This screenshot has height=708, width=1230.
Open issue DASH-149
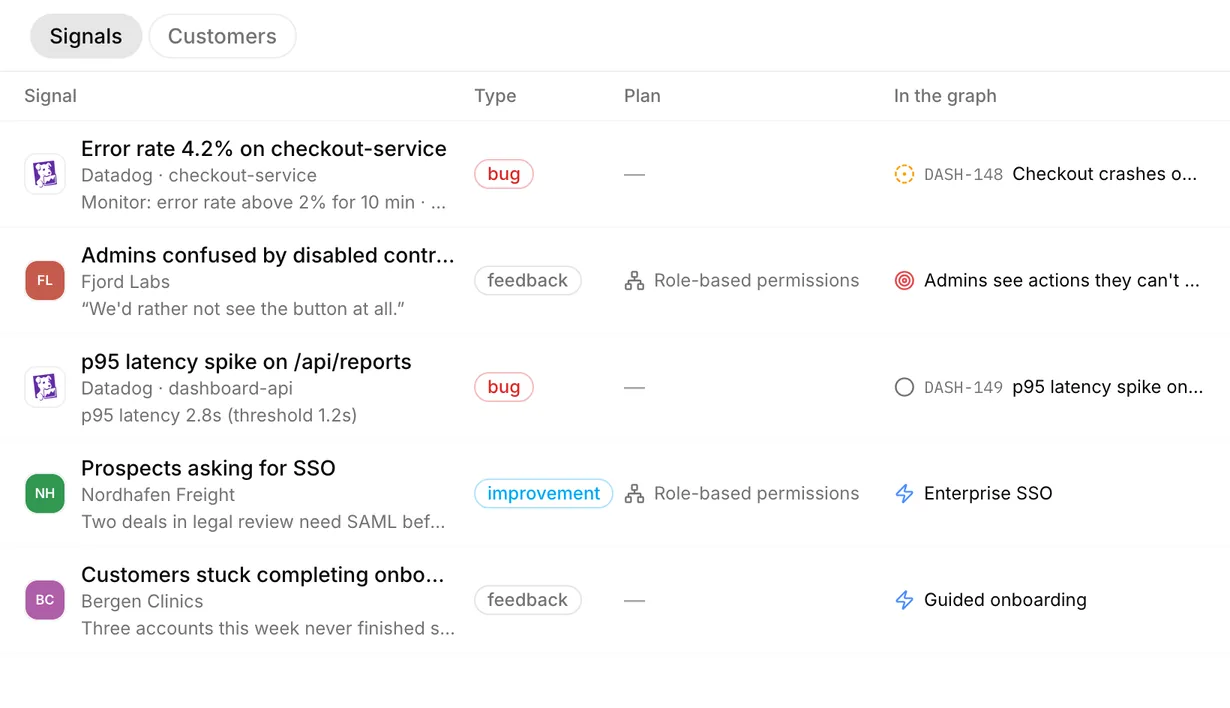click(x=963, y=387)
